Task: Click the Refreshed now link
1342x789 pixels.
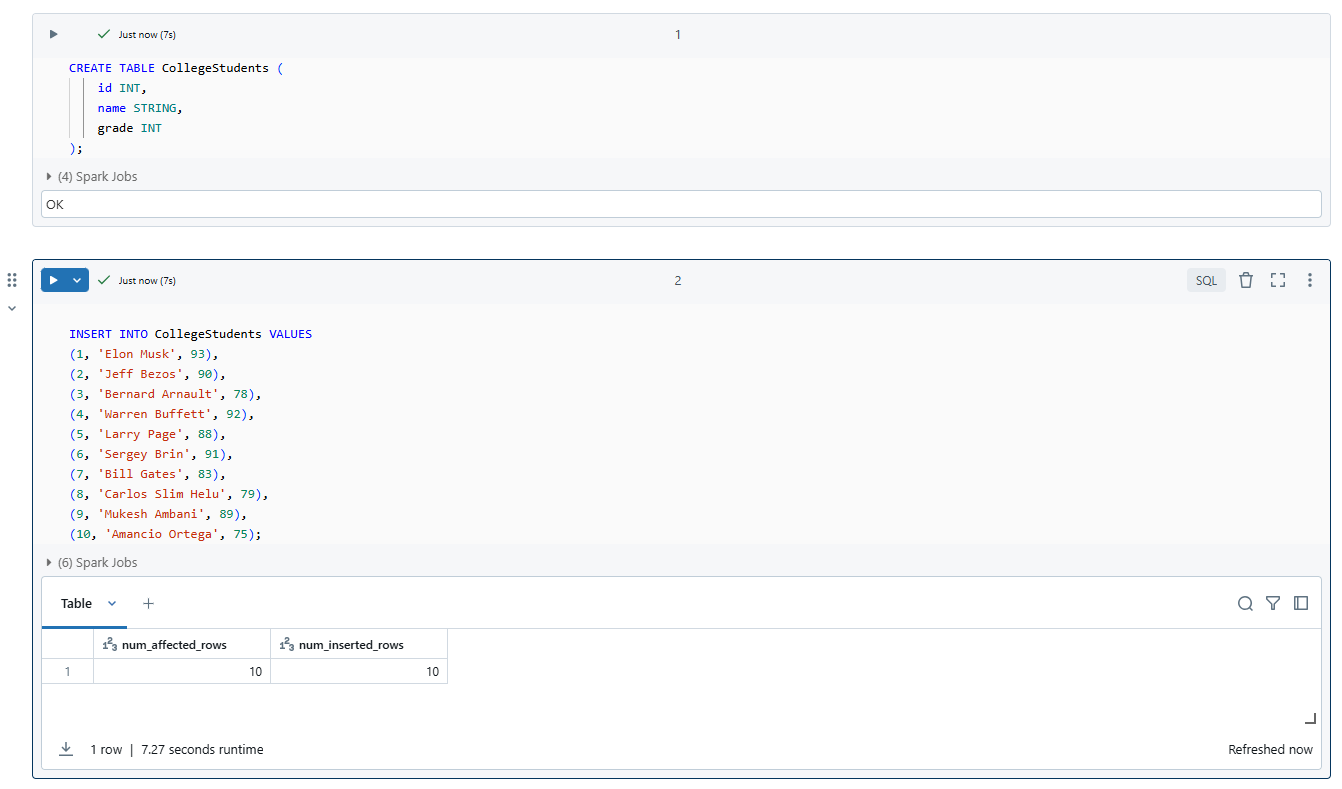Action: pyautogui.click(x=1271, y=749)
